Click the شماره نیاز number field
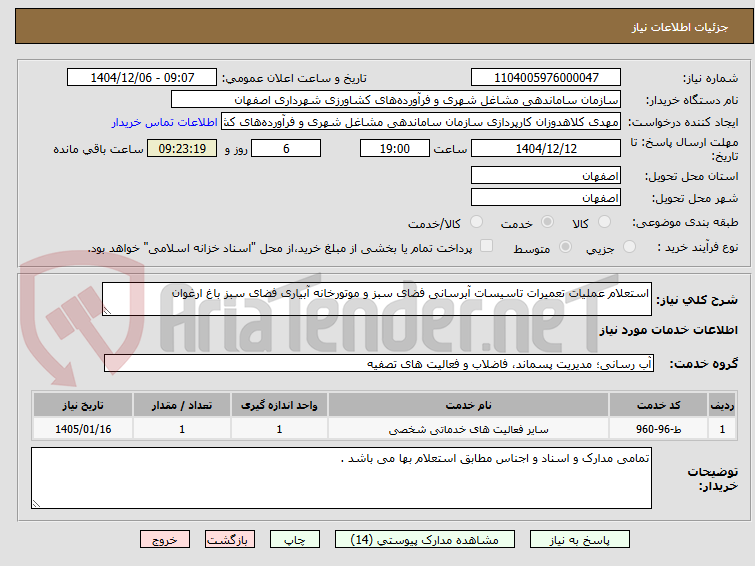Screen dimensions: 755x566 point(546,78)
